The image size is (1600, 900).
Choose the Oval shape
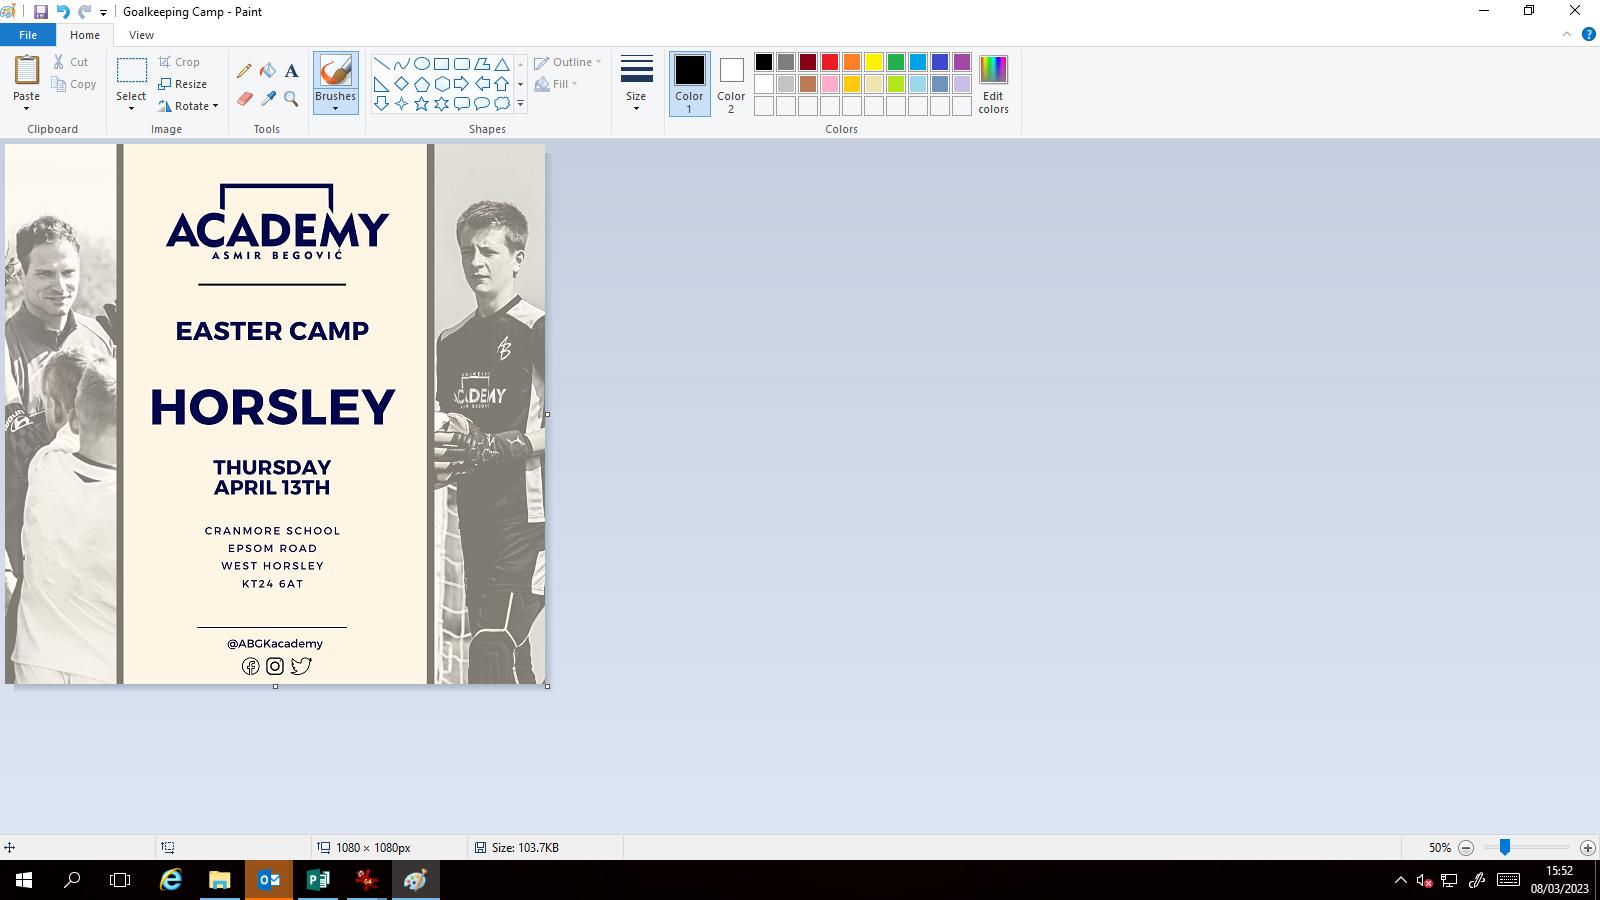point(421,64)
